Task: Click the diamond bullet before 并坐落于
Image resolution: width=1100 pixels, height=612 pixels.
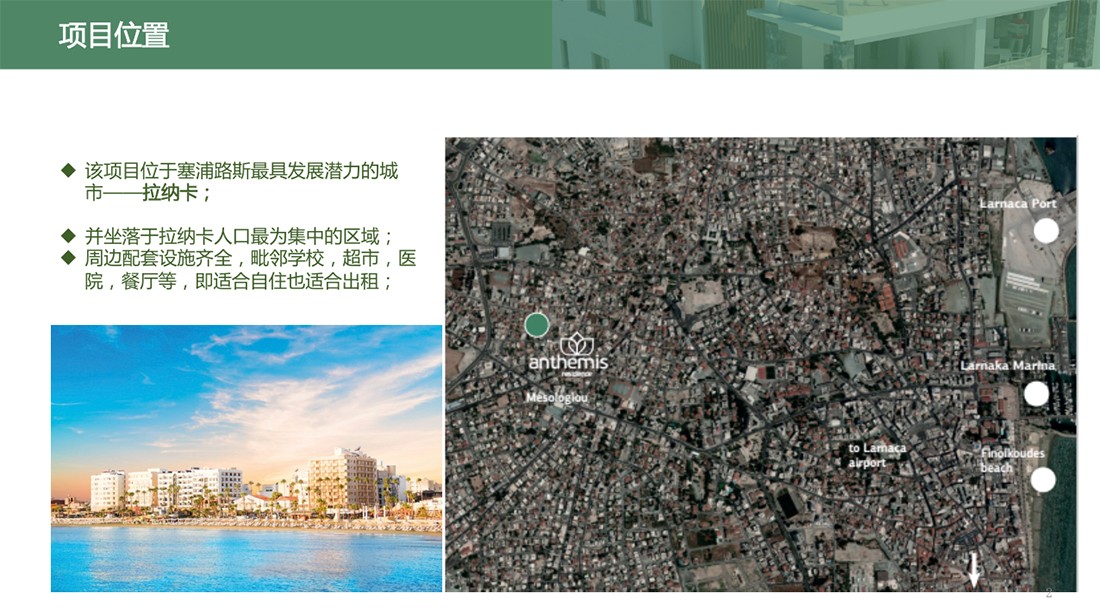Action: click(68, 236)
